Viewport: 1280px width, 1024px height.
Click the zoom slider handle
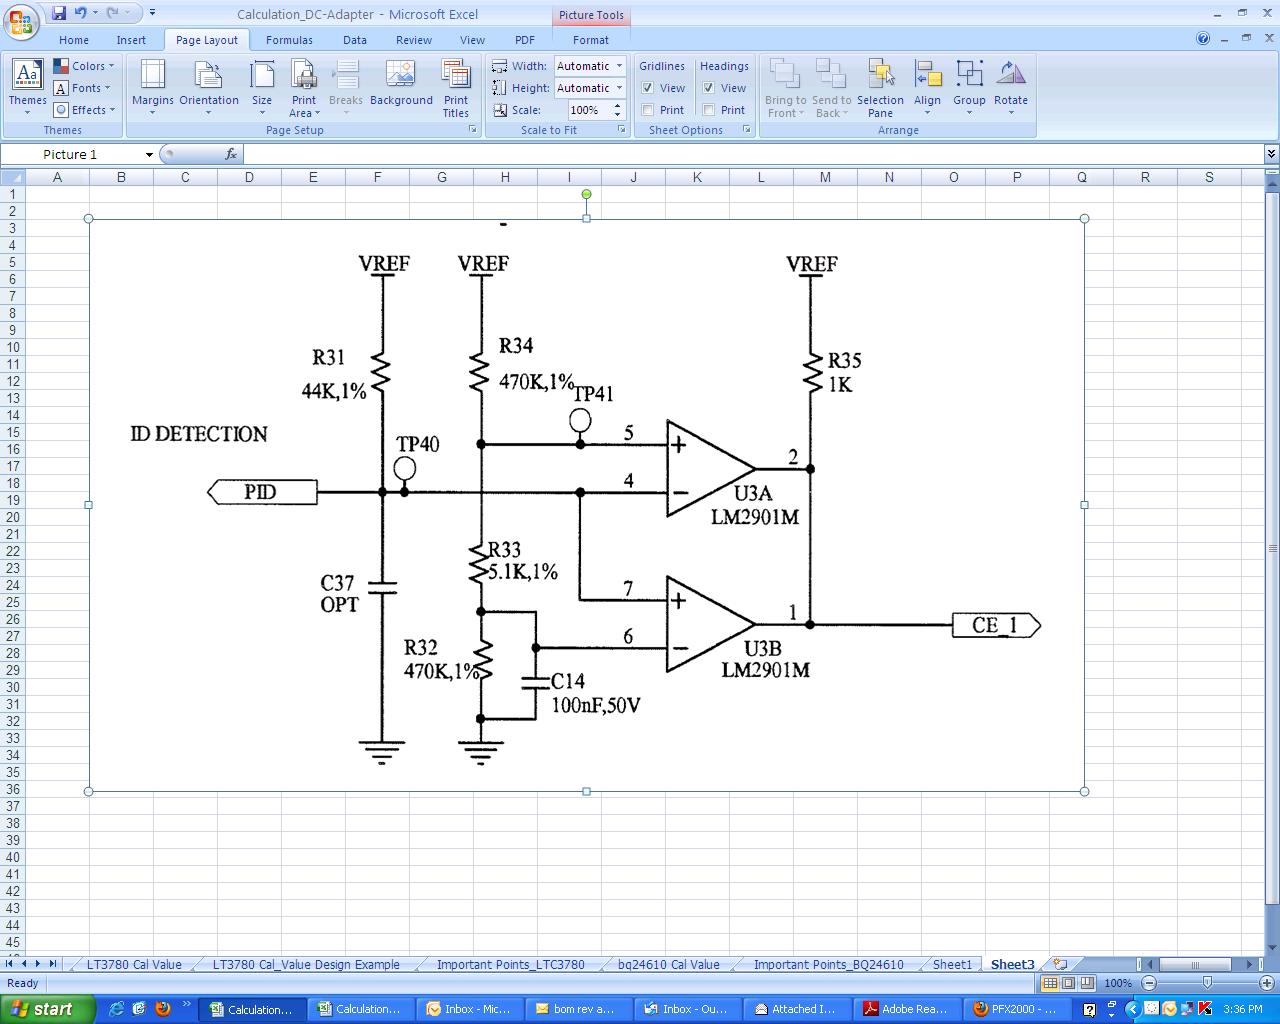click(1207, 983)
